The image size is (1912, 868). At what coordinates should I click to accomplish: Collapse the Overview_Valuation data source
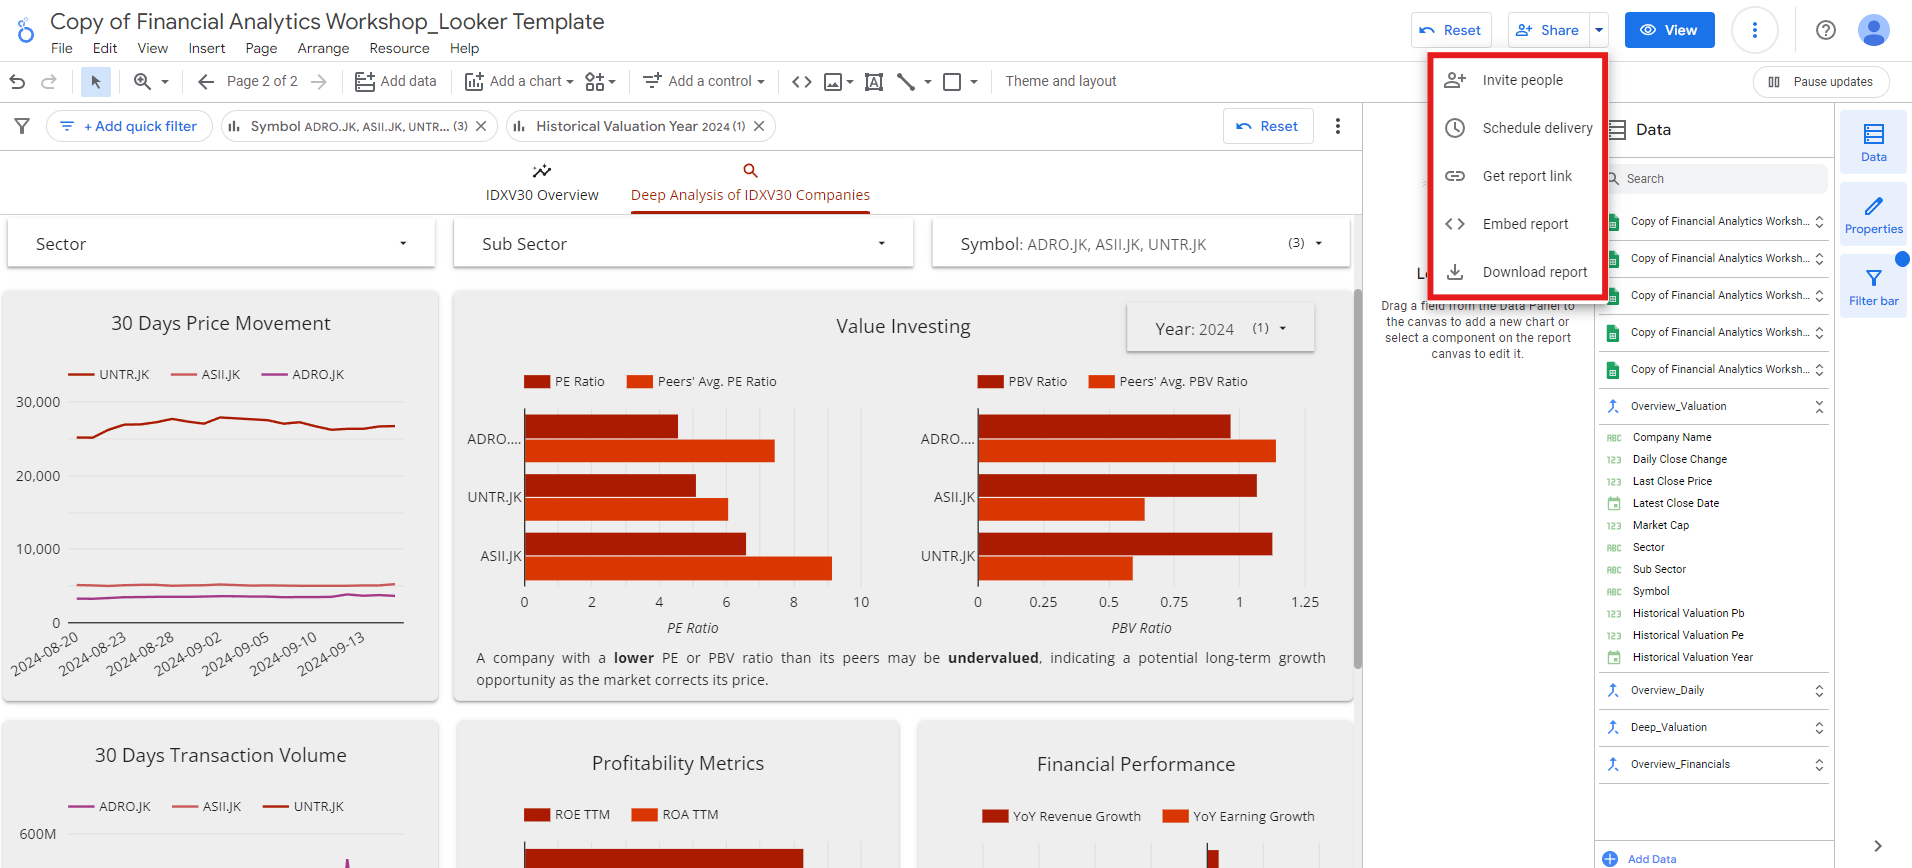click(x=1819, y=407)
